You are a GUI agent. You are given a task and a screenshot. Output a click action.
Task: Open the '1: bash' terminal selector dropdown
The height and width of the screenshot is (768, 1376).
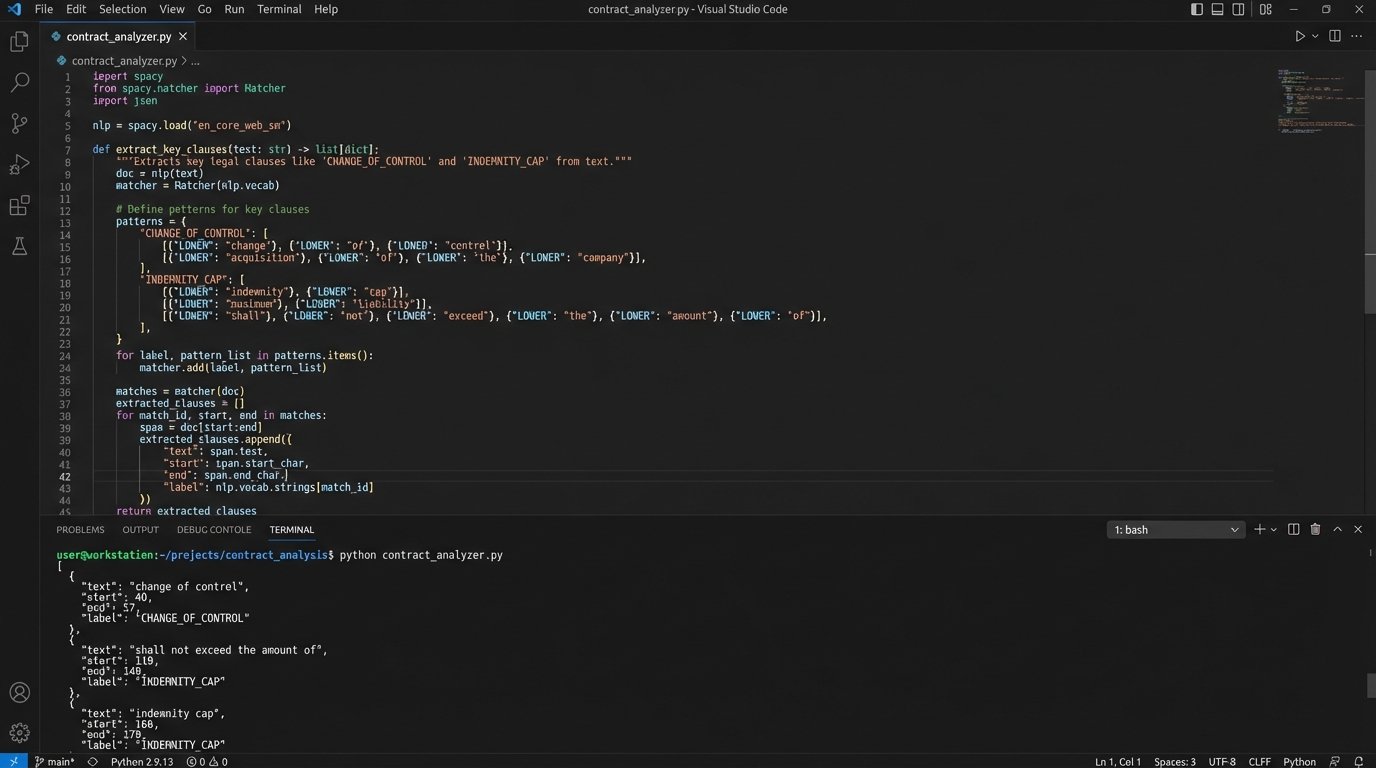coord(1176,530)
